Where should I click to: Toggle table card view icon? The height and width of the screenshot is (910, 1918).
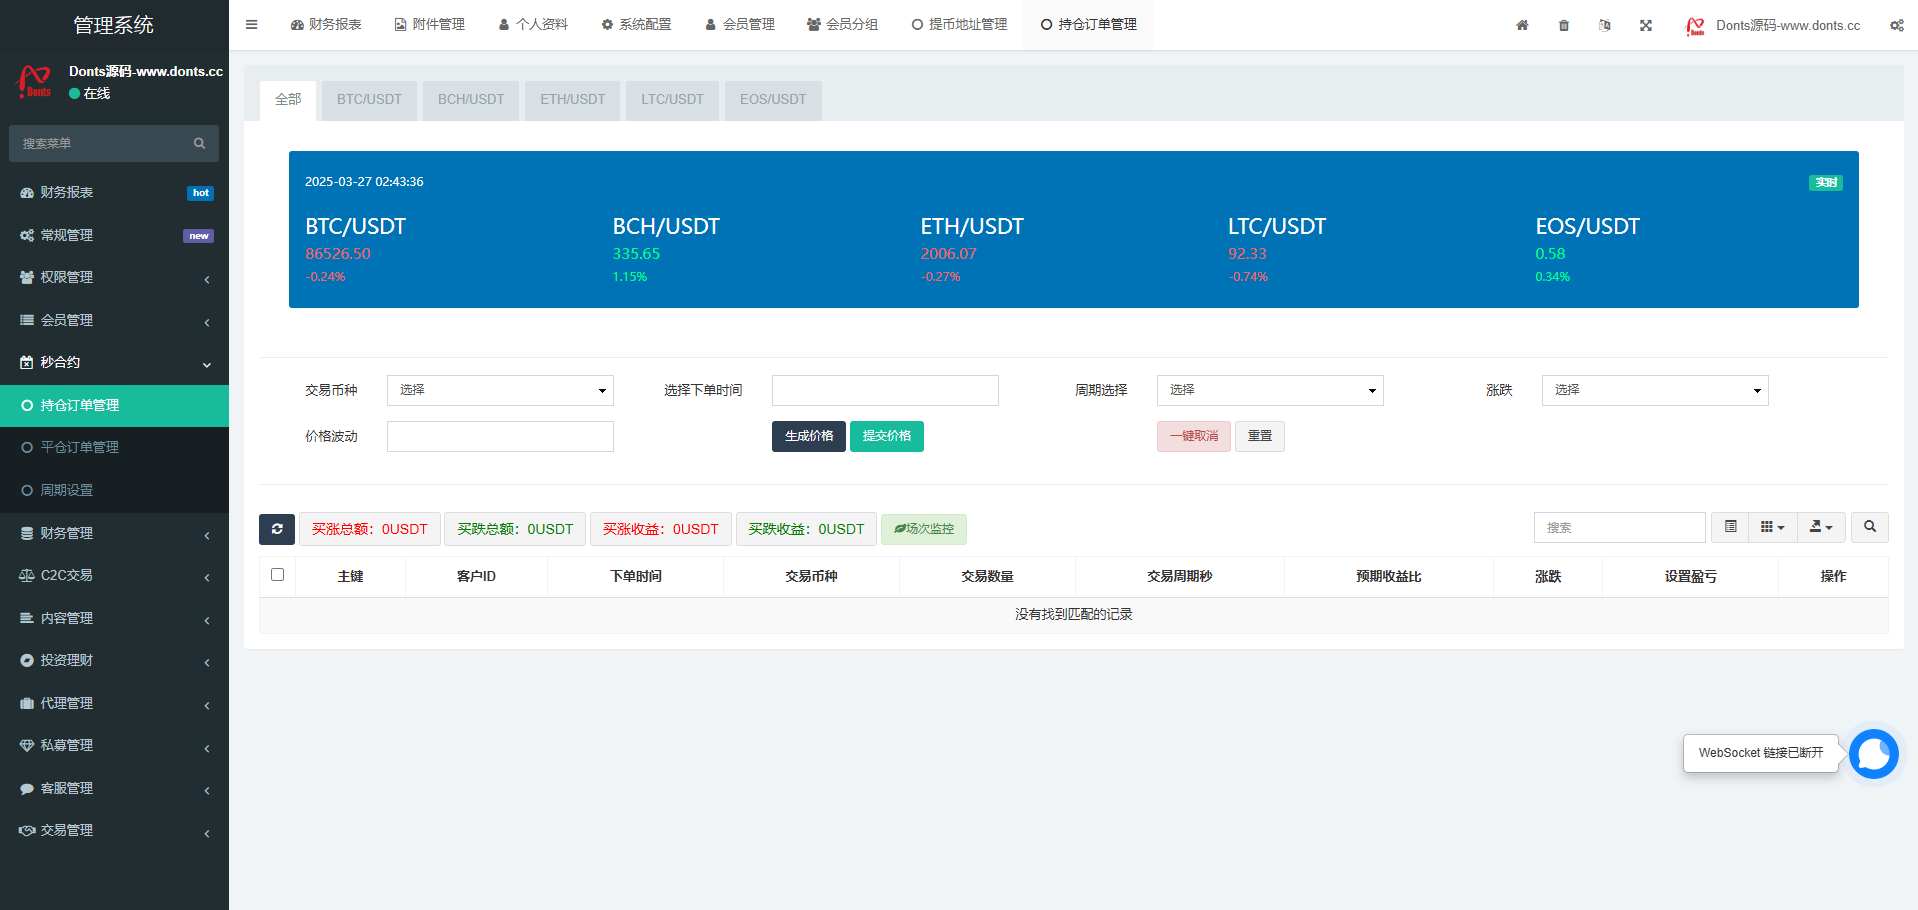tap(1731, 527)
